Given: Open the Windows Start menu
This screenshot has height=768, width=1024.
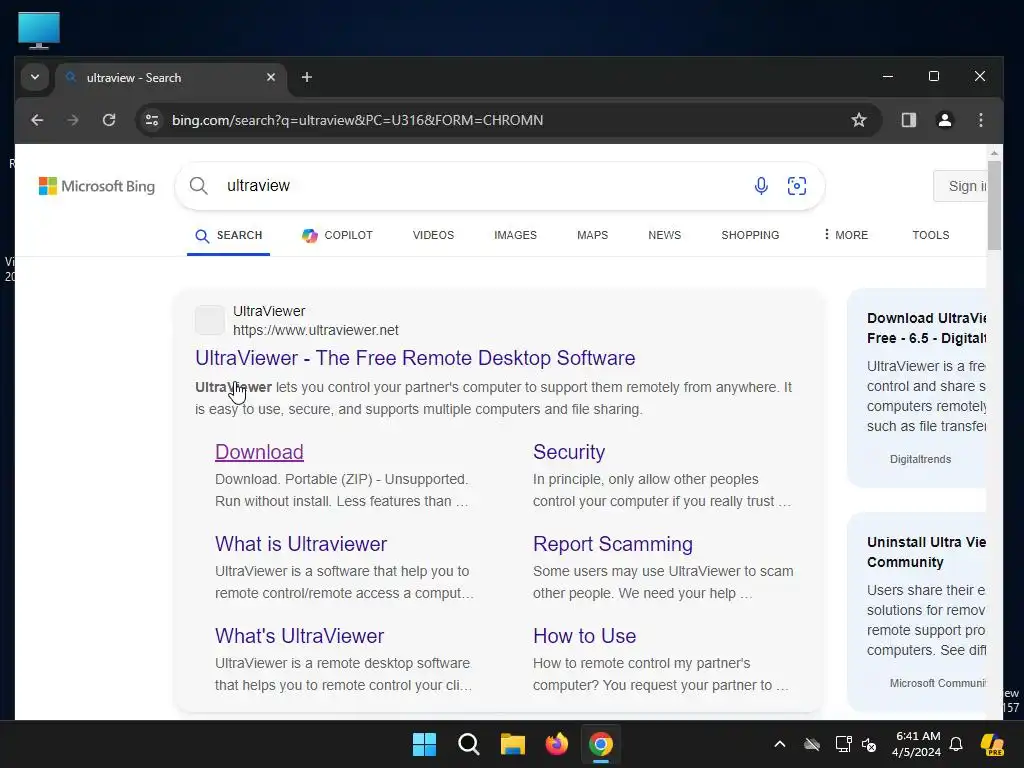Looking at the screenshot, I should (x=424, y=744).
